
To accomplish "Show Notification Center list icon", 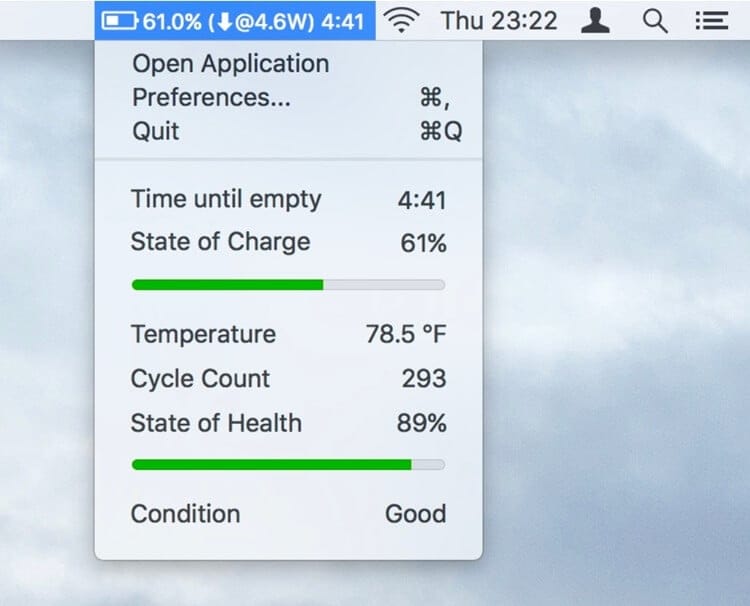I will 711,21.
